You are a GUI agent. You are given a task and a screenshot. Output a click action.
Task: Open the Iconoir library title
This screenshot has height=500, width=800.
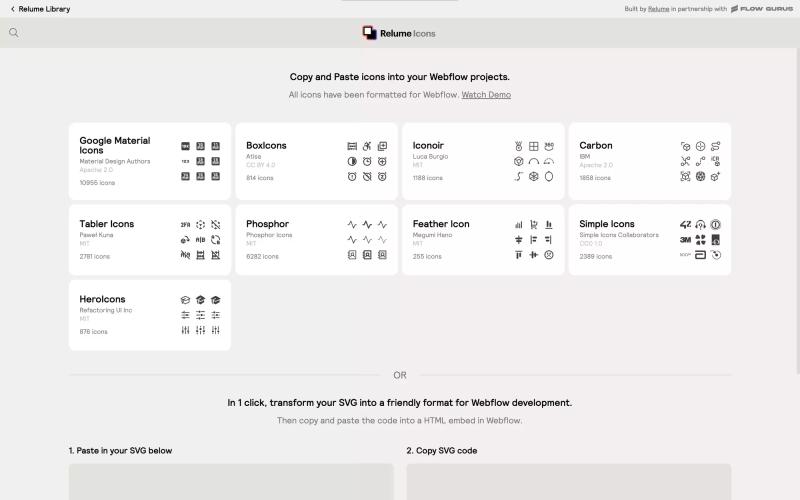pyautogui.click(x=428, y=145)
